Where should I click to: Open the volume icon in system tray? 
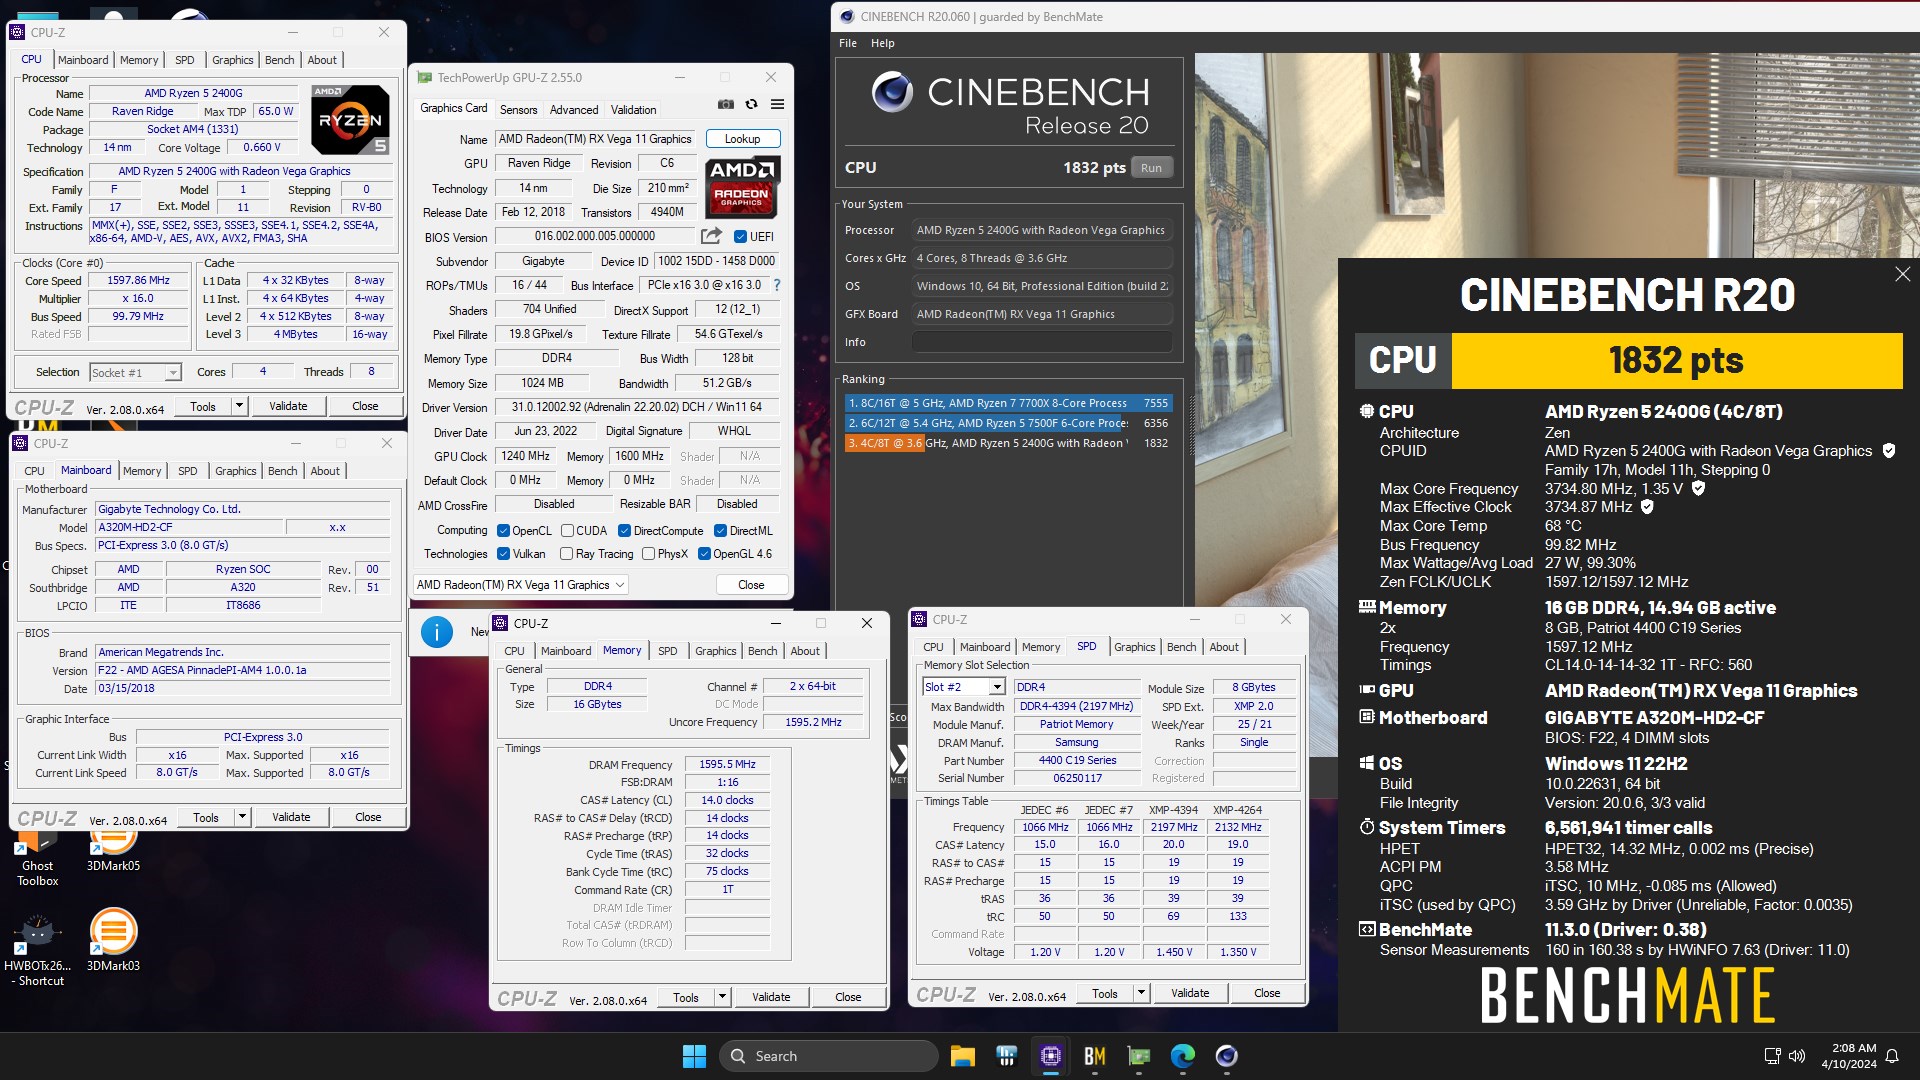[x=1797, y=1056]
